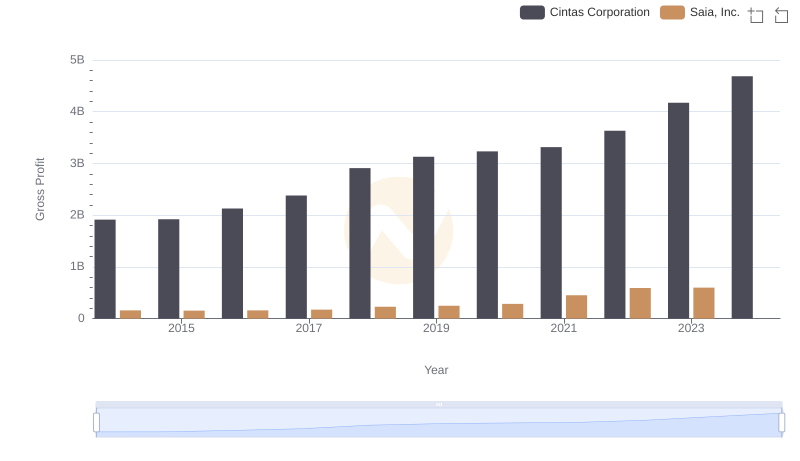Image resolution: width=800 pixels, height=461 pixels.
Task: Toggle the Saia, Inc. legend entry
Action: tap(699, 12)
